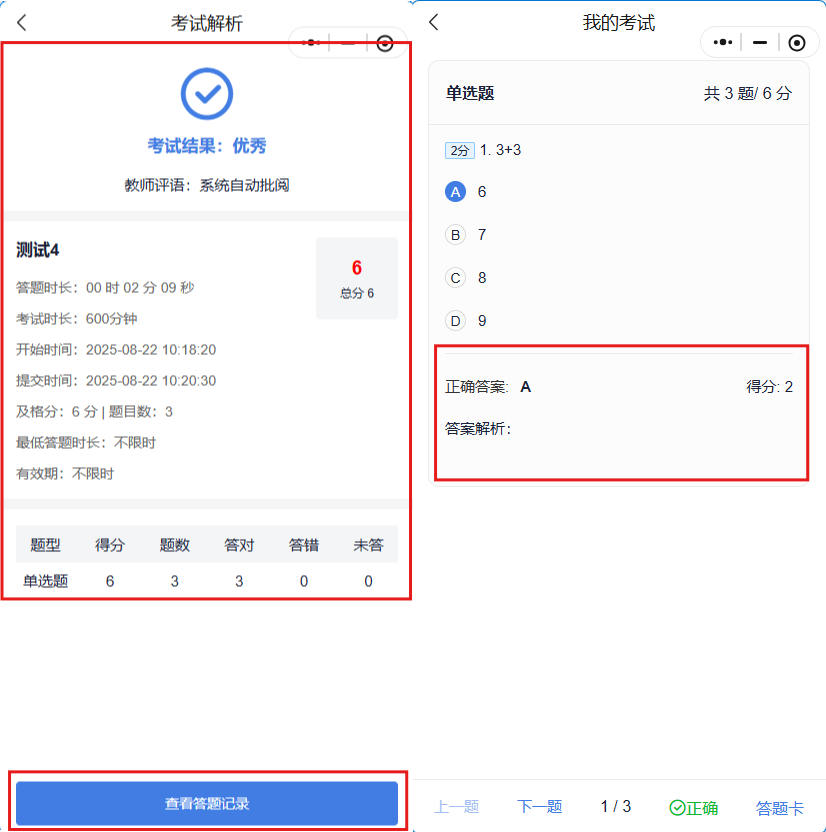This screenshot has width=826, height=832.
Task: Pick option D with answer 9
Action: [x=456, y=321]
